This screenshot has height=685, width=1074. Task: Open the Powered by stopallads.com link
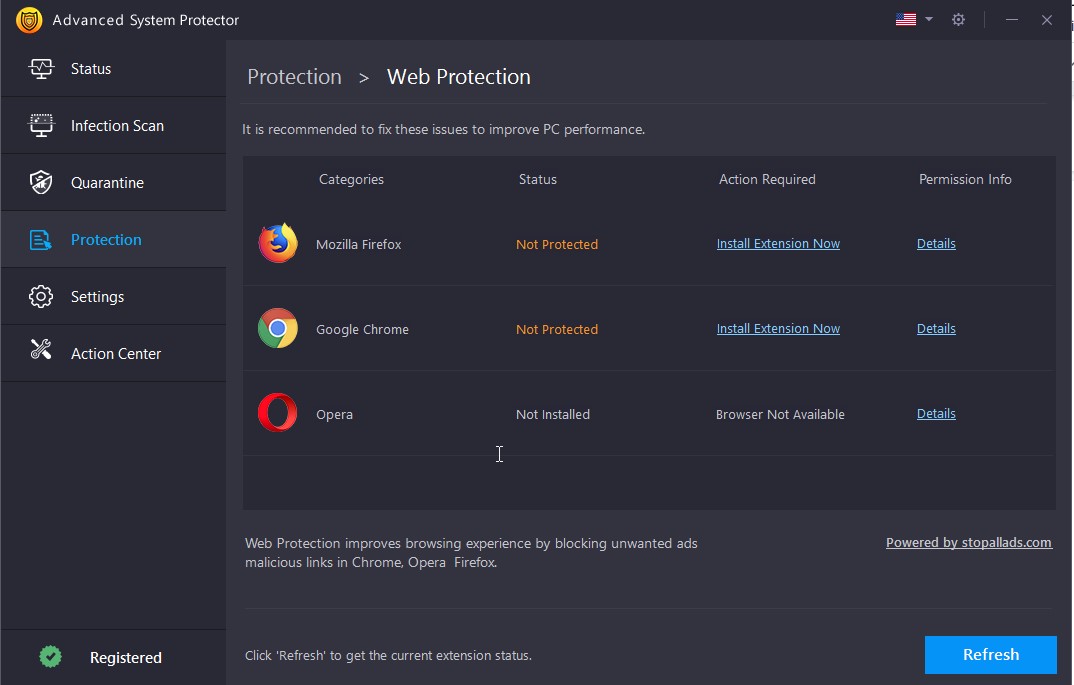pyautogui.click(x=968, y=542)
